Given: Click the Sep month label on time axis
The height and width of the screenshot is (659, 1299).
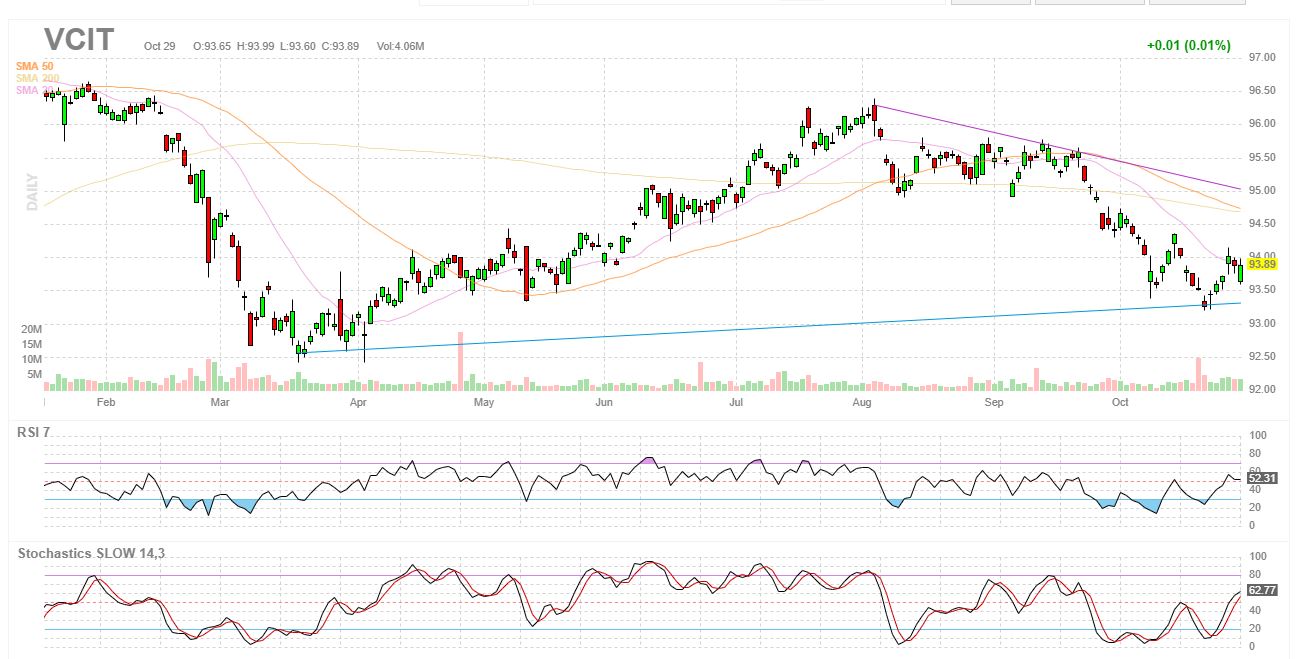Looking at the screenshot, I should point(994,402).
